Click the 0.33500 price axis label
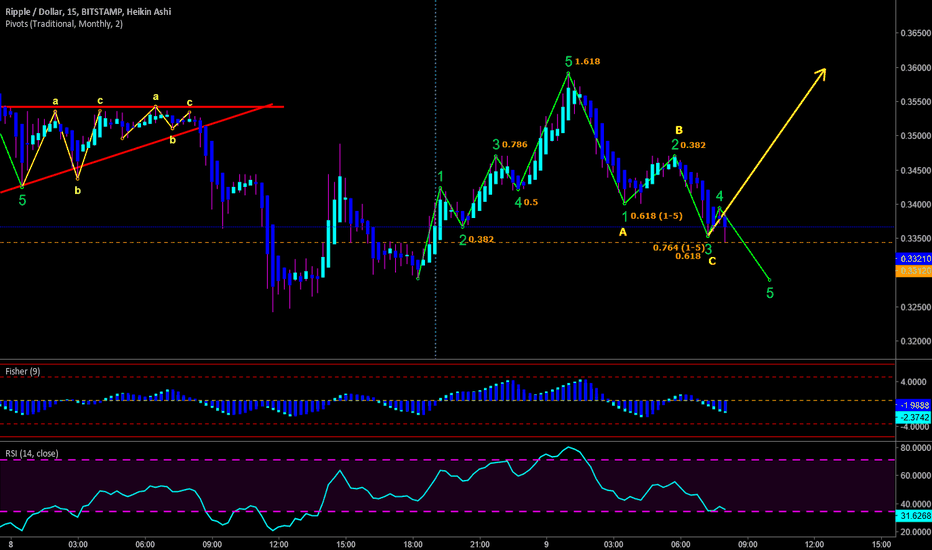932x550 pixels. 915,238
